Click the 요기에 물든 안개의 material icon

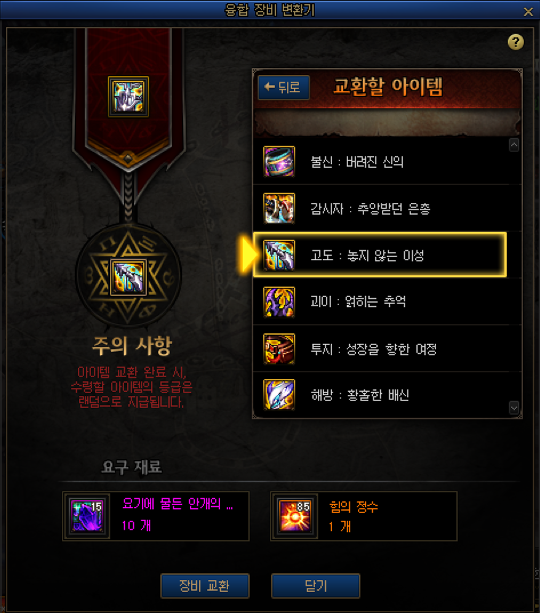86,516
